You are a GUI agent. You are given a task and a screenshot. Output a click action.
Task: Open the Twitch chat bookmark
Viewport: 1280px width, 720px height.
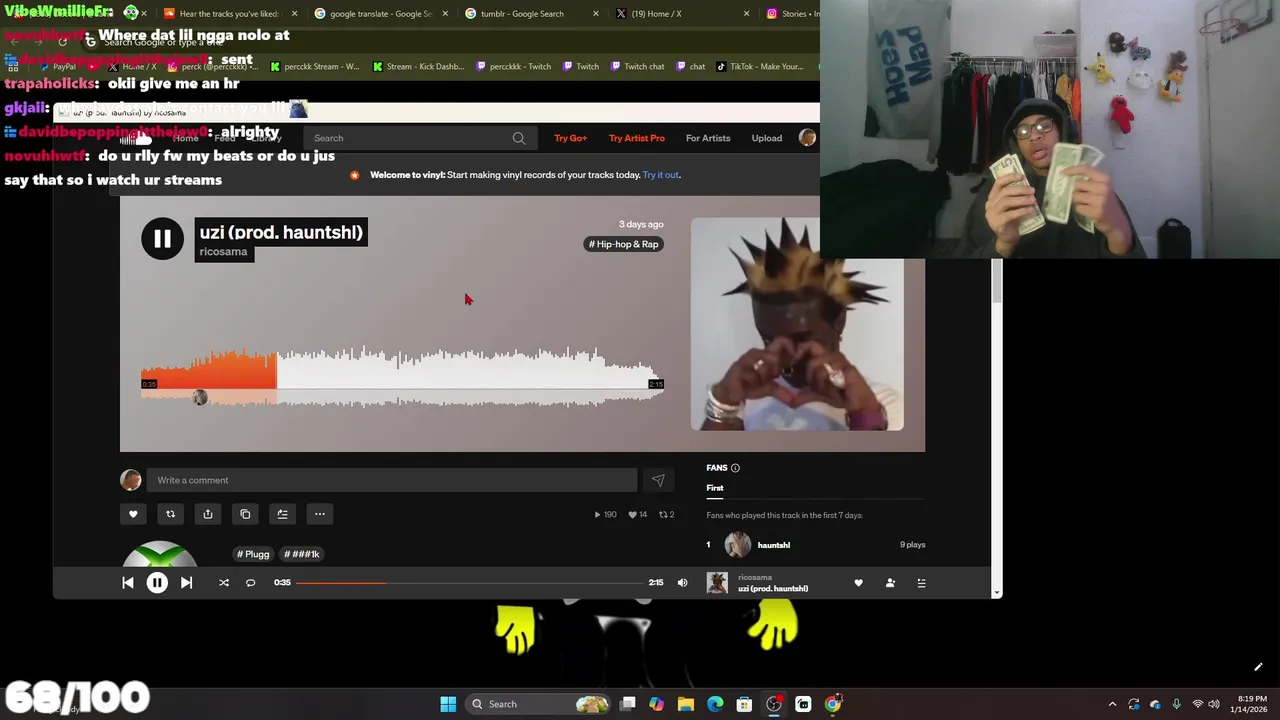636,67
